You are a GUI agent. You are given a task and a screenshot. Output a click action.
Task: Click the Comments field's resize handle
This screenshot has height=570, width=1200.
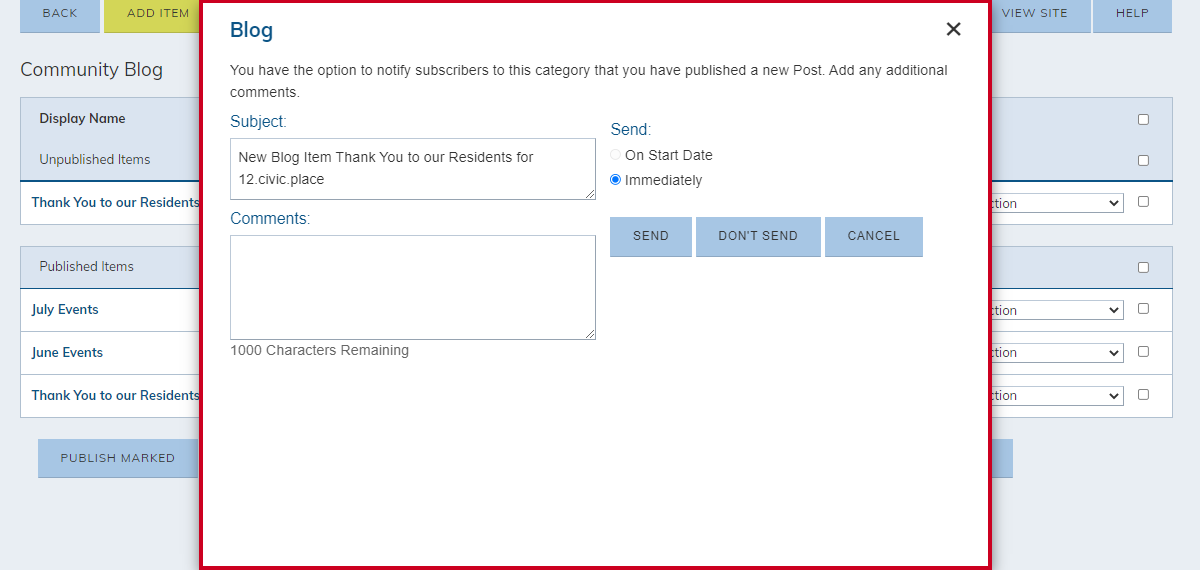[590, 334]
